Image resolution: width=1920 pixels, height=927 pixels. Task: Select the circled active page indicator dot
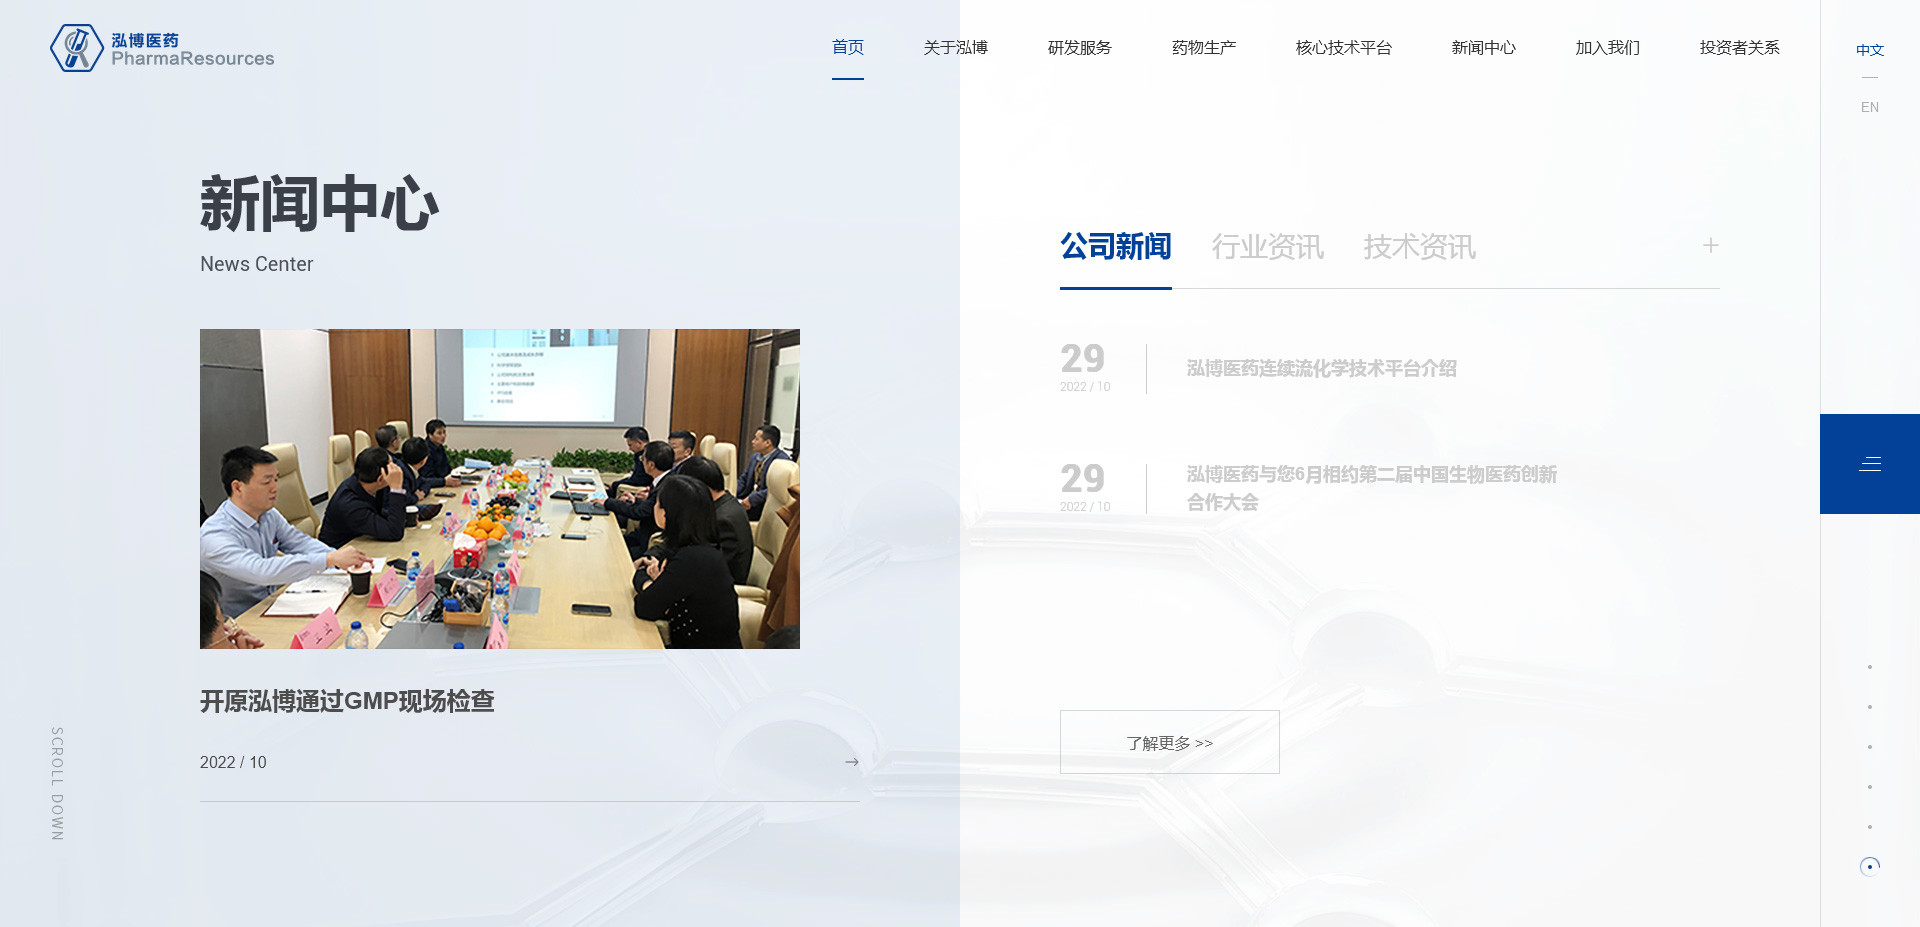(1869, 867)
